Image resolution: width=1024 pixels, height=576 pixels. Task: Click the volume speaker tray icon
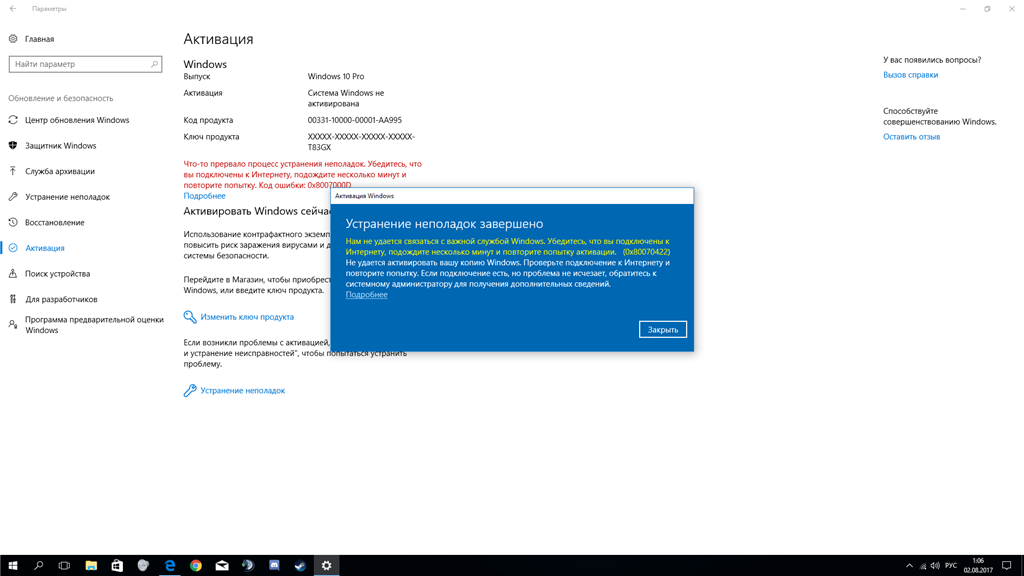coord(935,566)
